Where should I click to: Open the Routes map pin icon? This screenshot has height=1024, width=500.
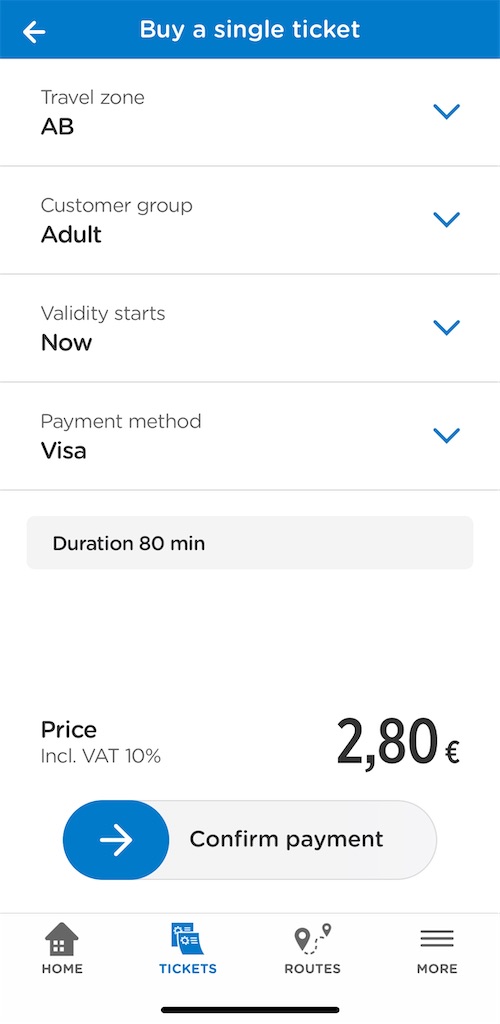point(313,939)
